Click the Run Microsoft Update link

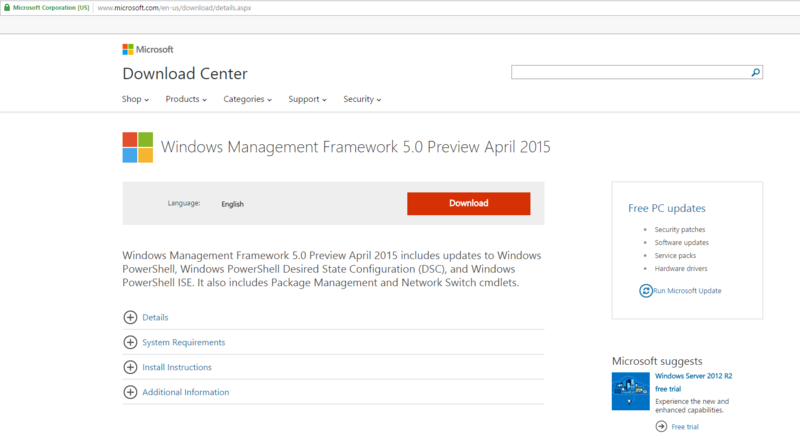click(687, 291)
